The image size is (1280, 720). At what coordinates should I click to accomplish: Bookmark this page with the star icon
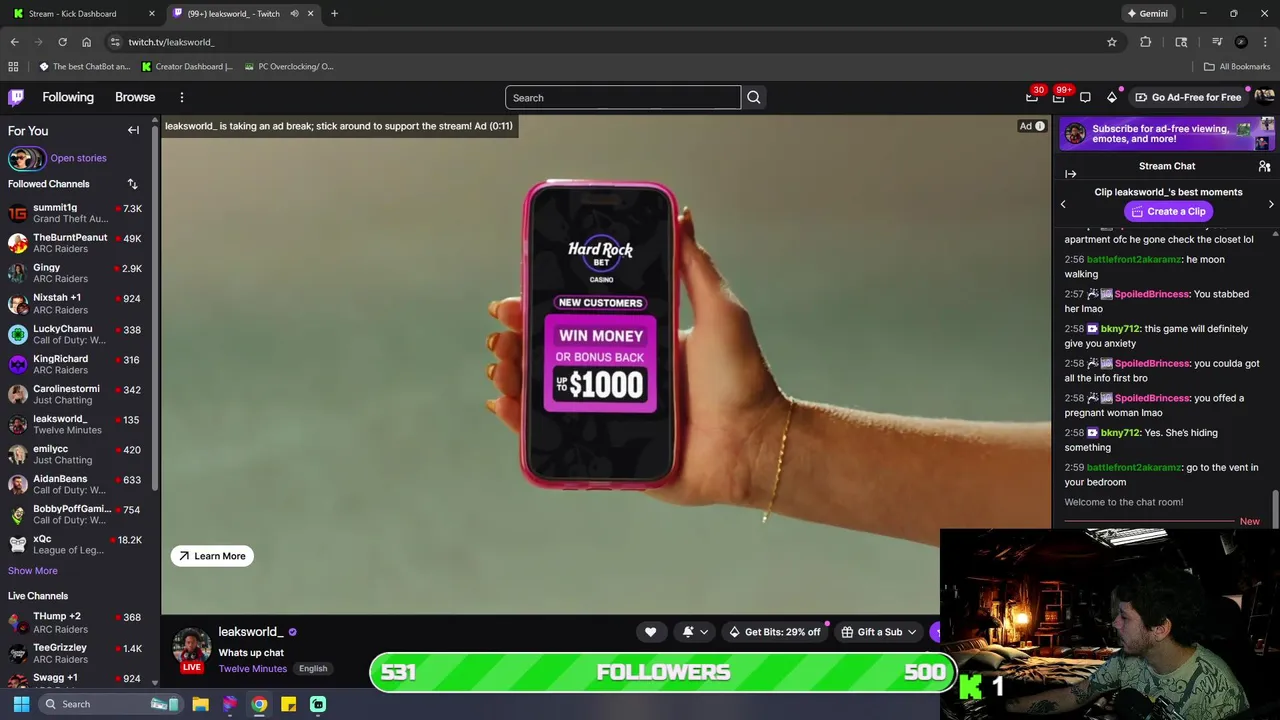click(x=1111, y=42)
